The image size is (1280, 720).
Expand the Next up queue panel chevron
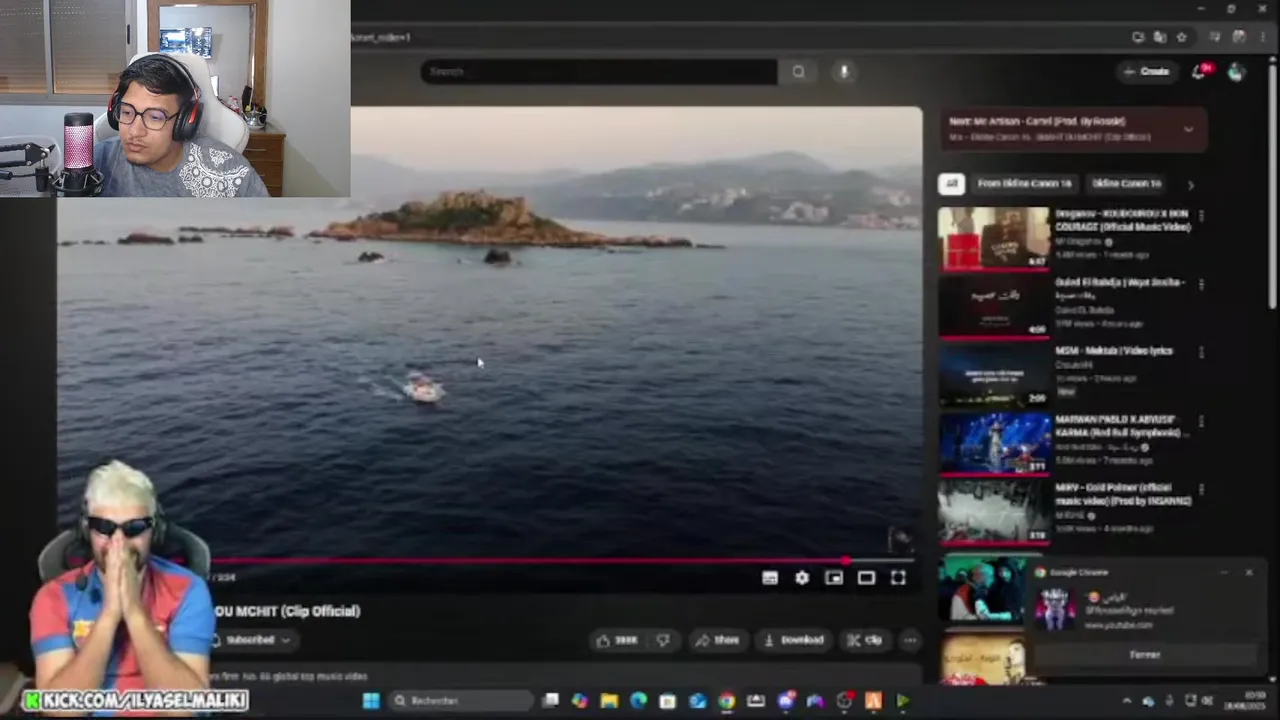(x=1188, y=129)
